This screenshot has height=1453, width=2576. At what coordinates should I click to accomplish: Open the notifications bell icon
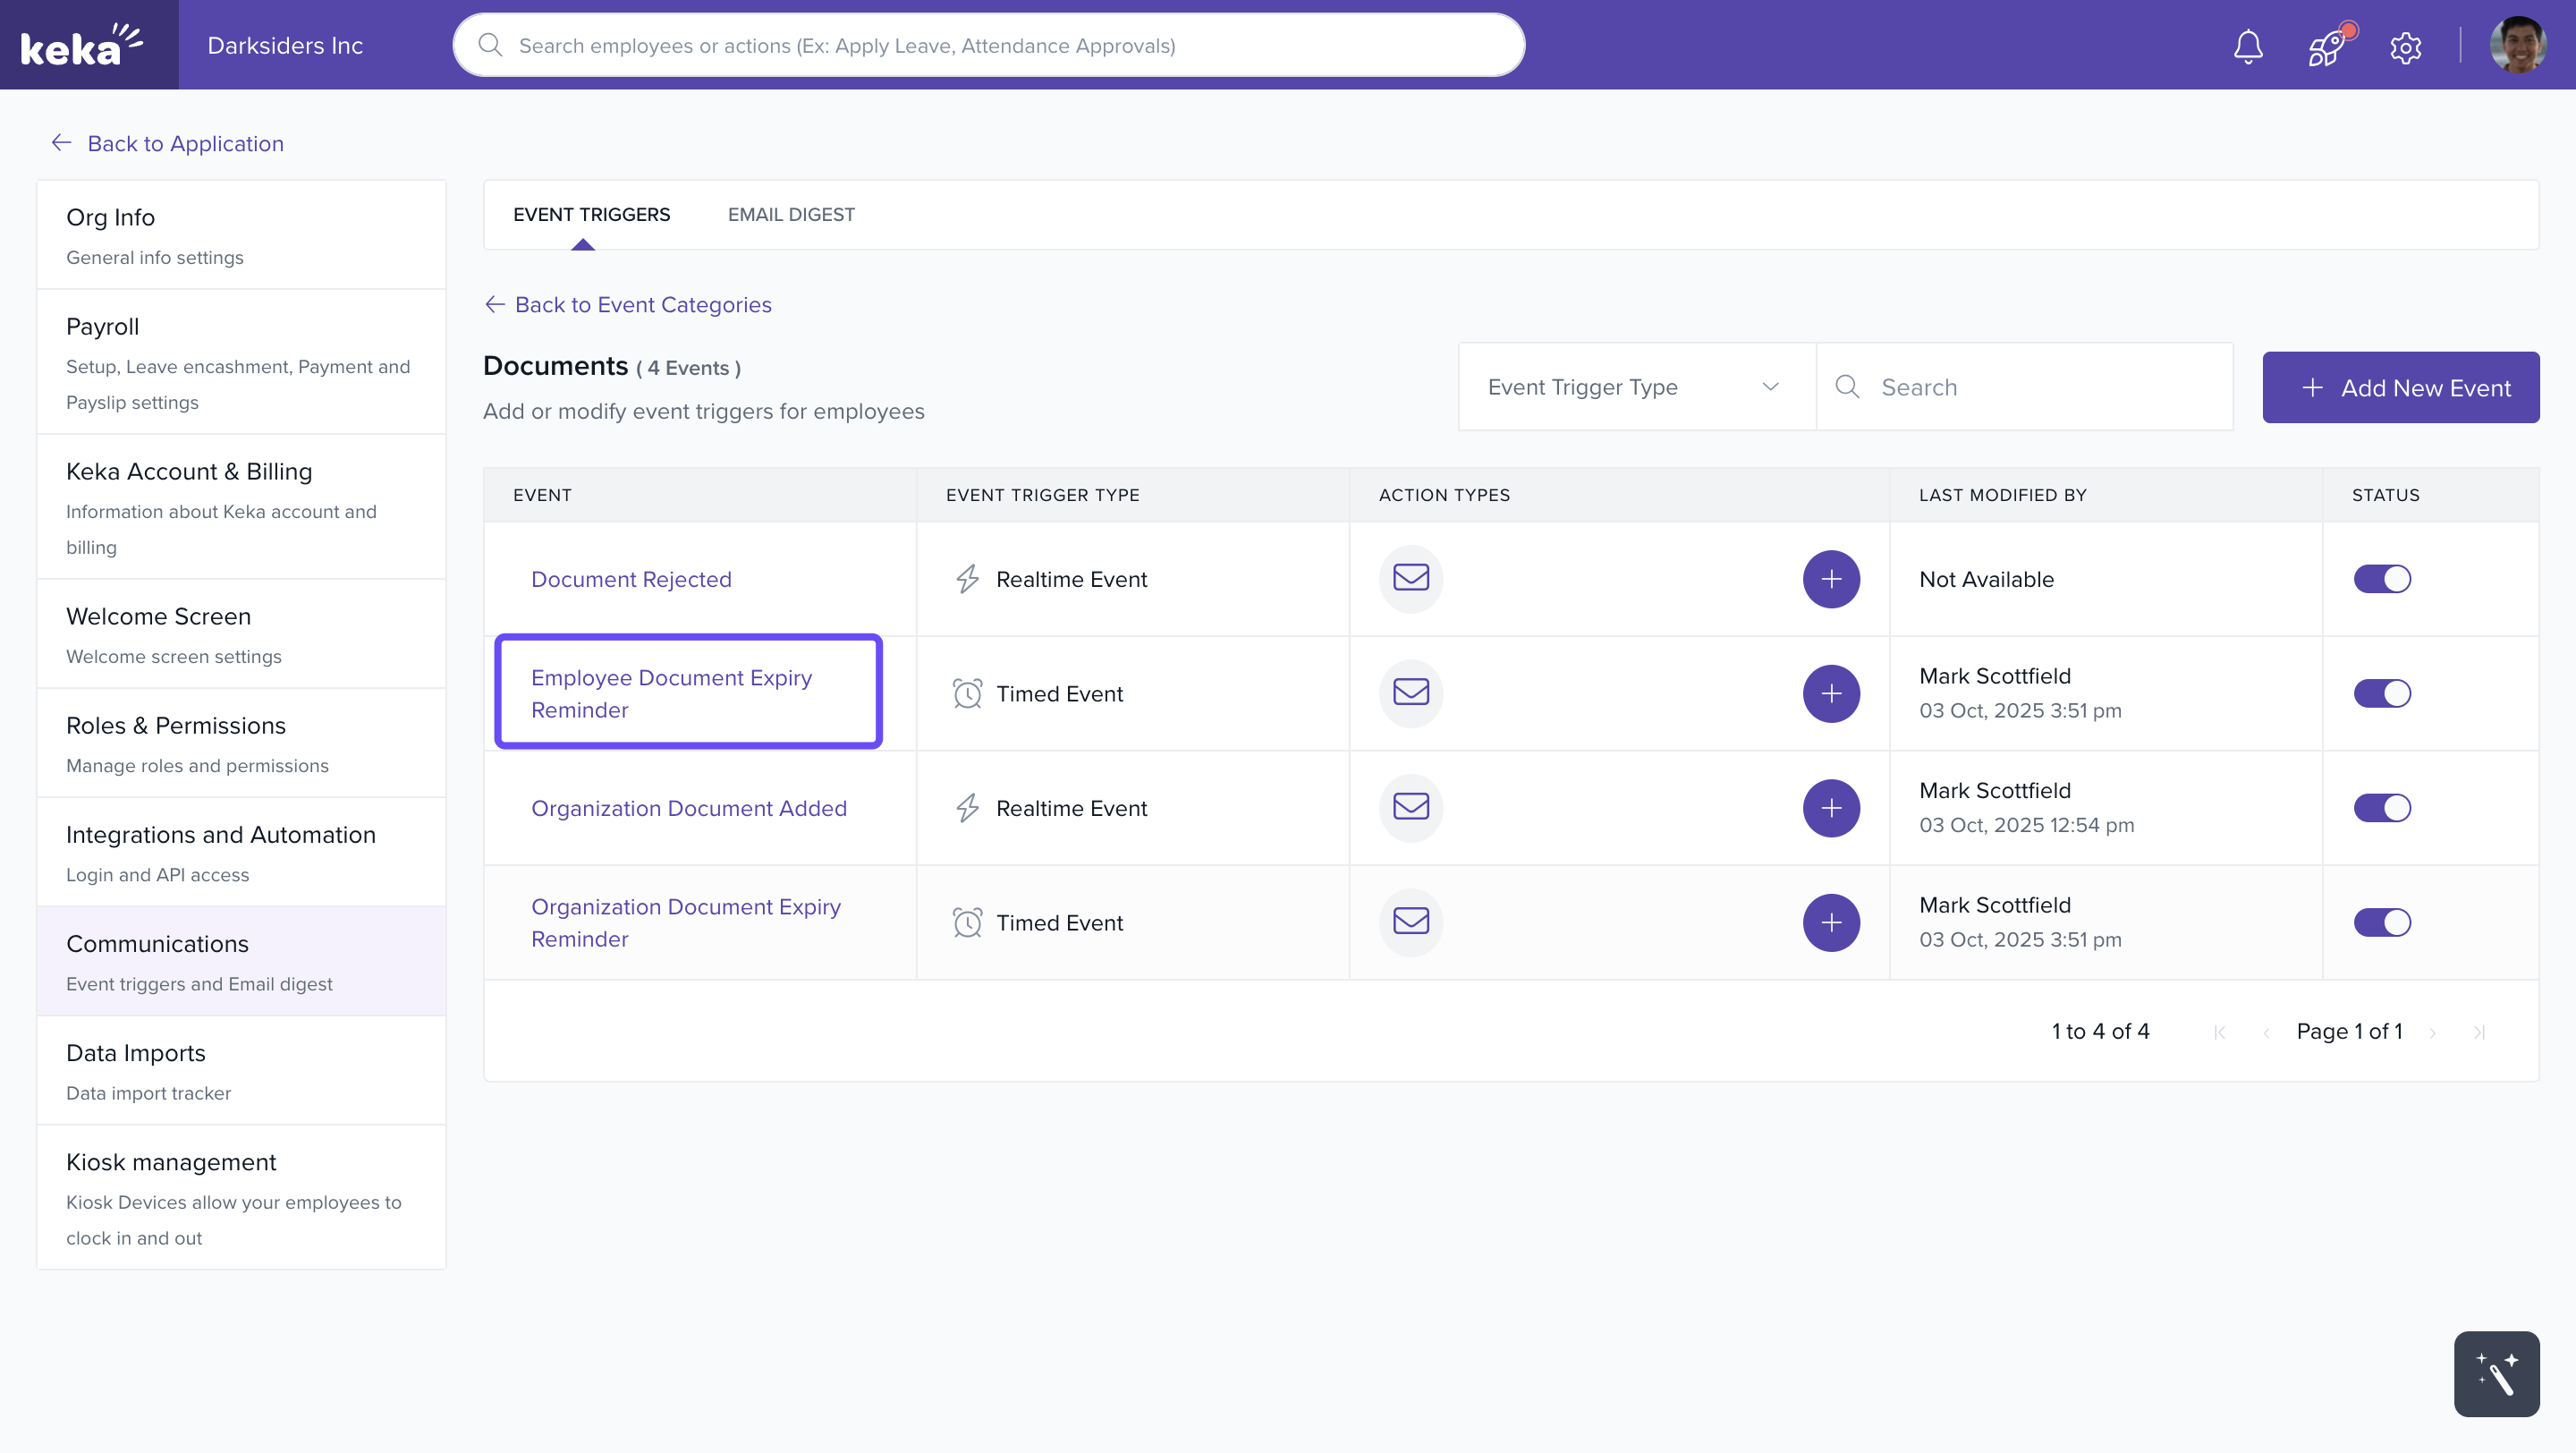point(2248,46)
